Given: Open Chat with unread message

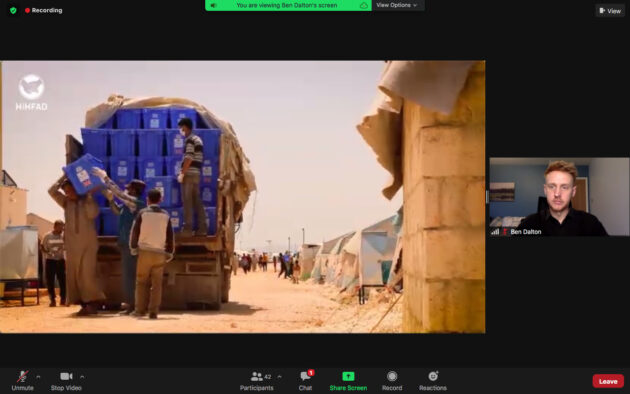Looking at the screenshot, I should (x=305, y=380).
